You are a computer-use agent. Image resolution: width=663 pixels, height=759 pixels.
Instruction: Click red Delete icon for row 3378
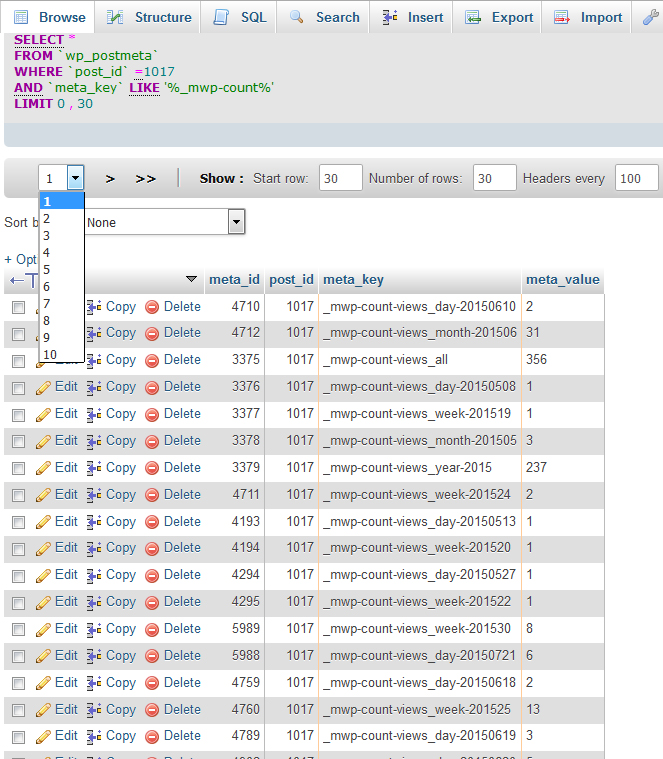coord(152,441)
